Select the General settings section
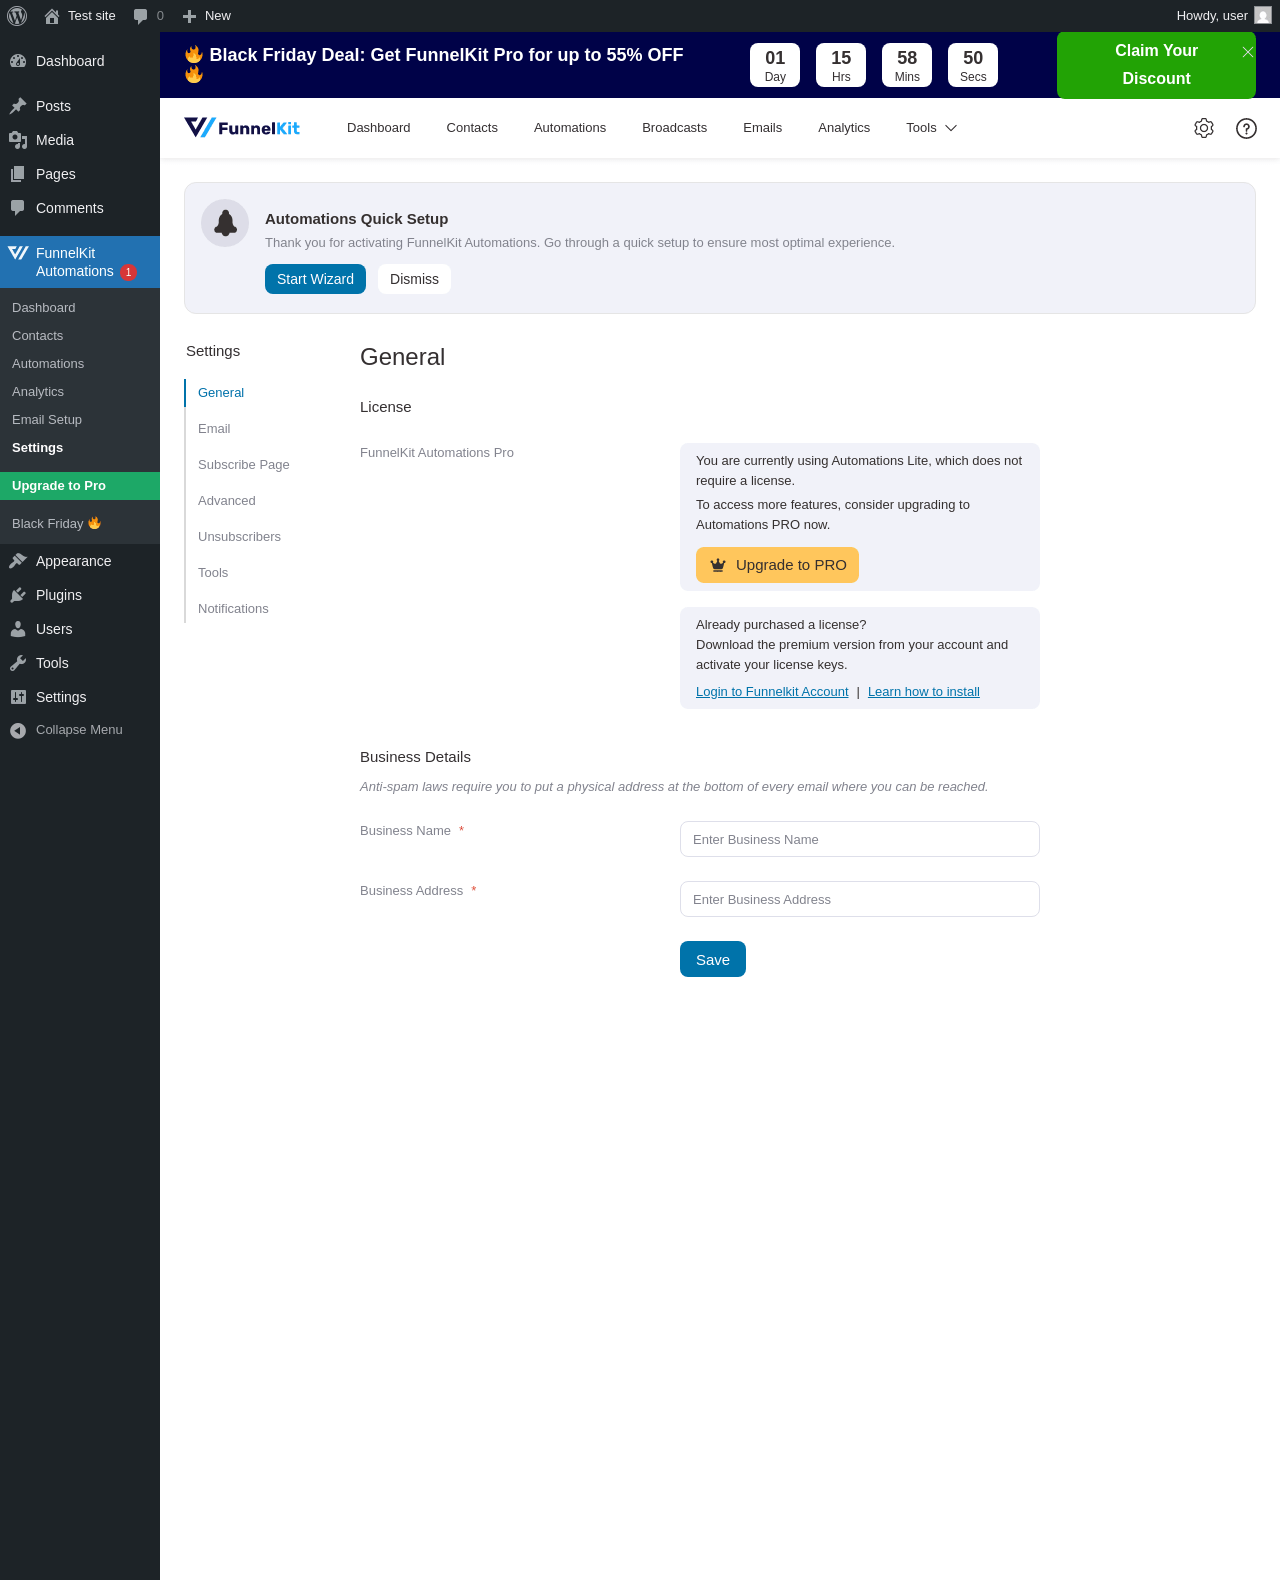The image size is (1280, 1580). 221,393
